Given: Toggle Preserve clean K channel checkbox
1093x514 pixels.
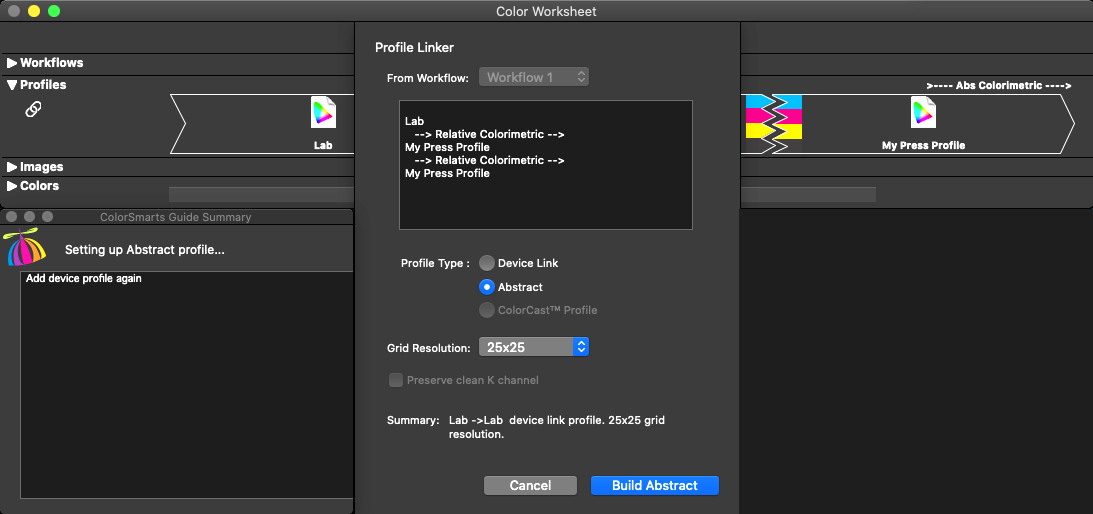Looking at the screenshot, I should click(x=396, y=380).
